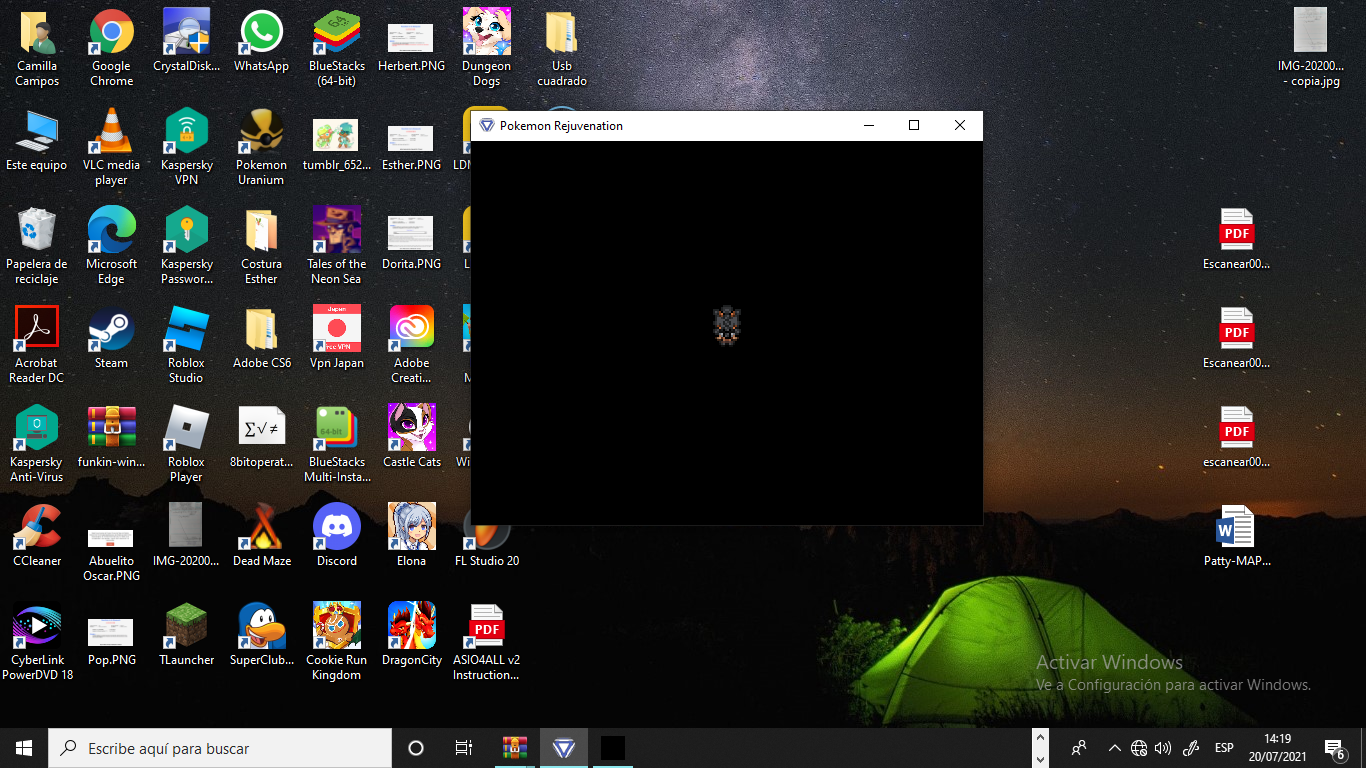
Task: Open SuperClub penguin shortcut
Action: [261, 627]
